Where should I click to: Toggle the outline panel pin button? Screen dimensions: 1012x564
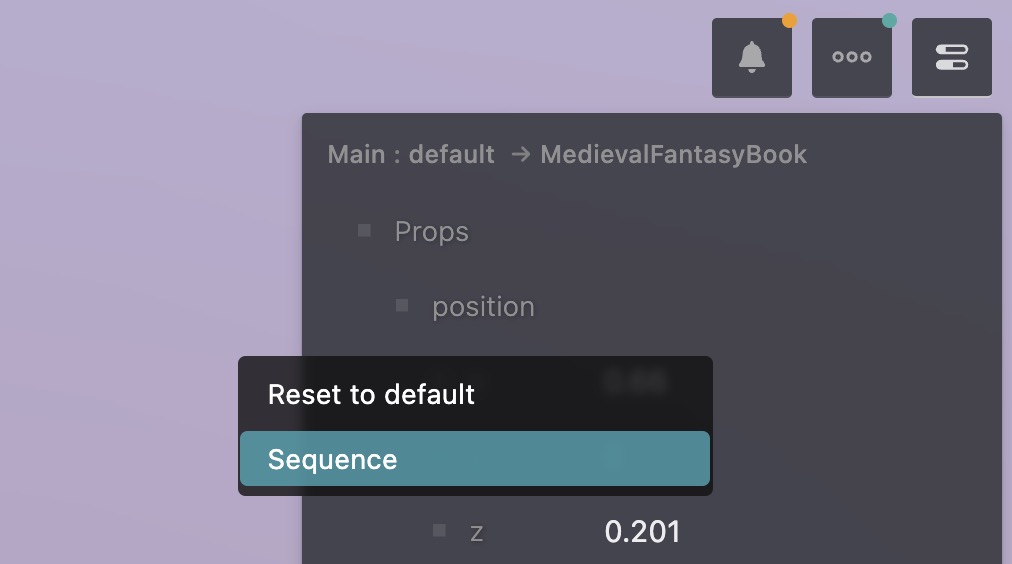click(952, 57)
